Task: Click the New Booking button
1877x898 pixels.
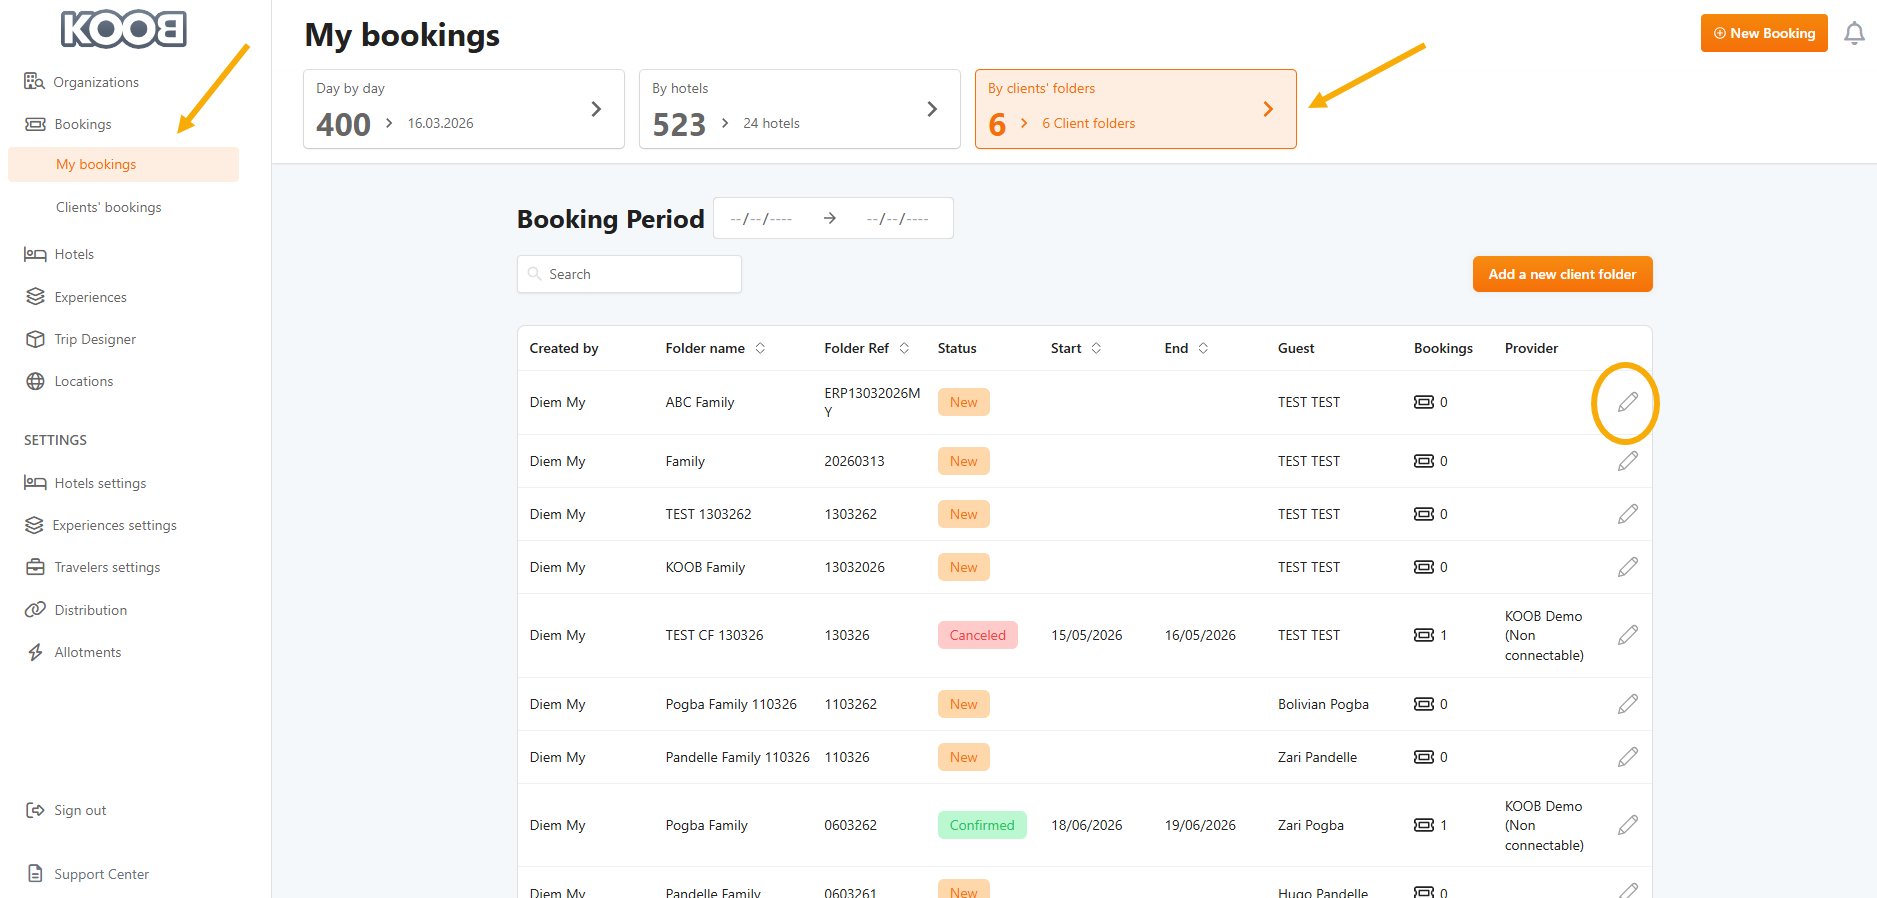Action: tap(1763, 33)
